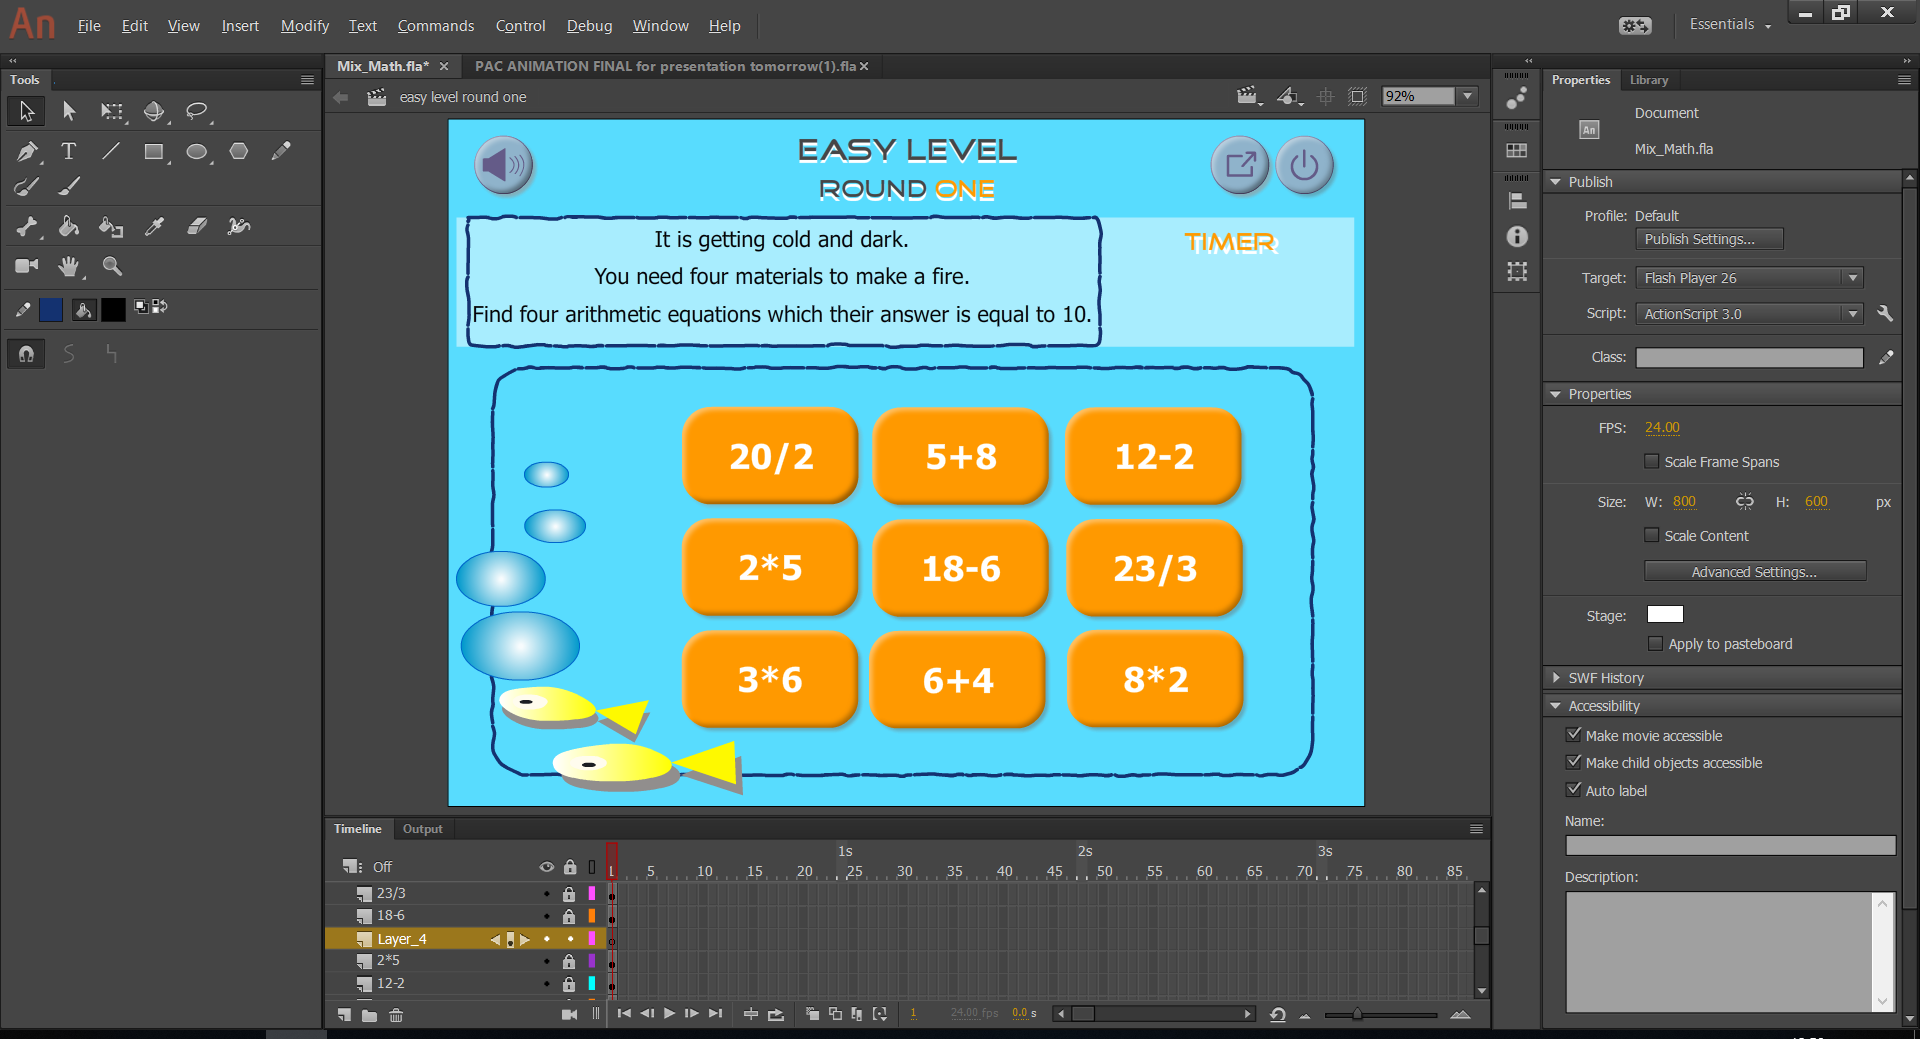
Task: Toggle the Snap to Objects magnet
Action: pyautogui.click(x=26, y=354)
